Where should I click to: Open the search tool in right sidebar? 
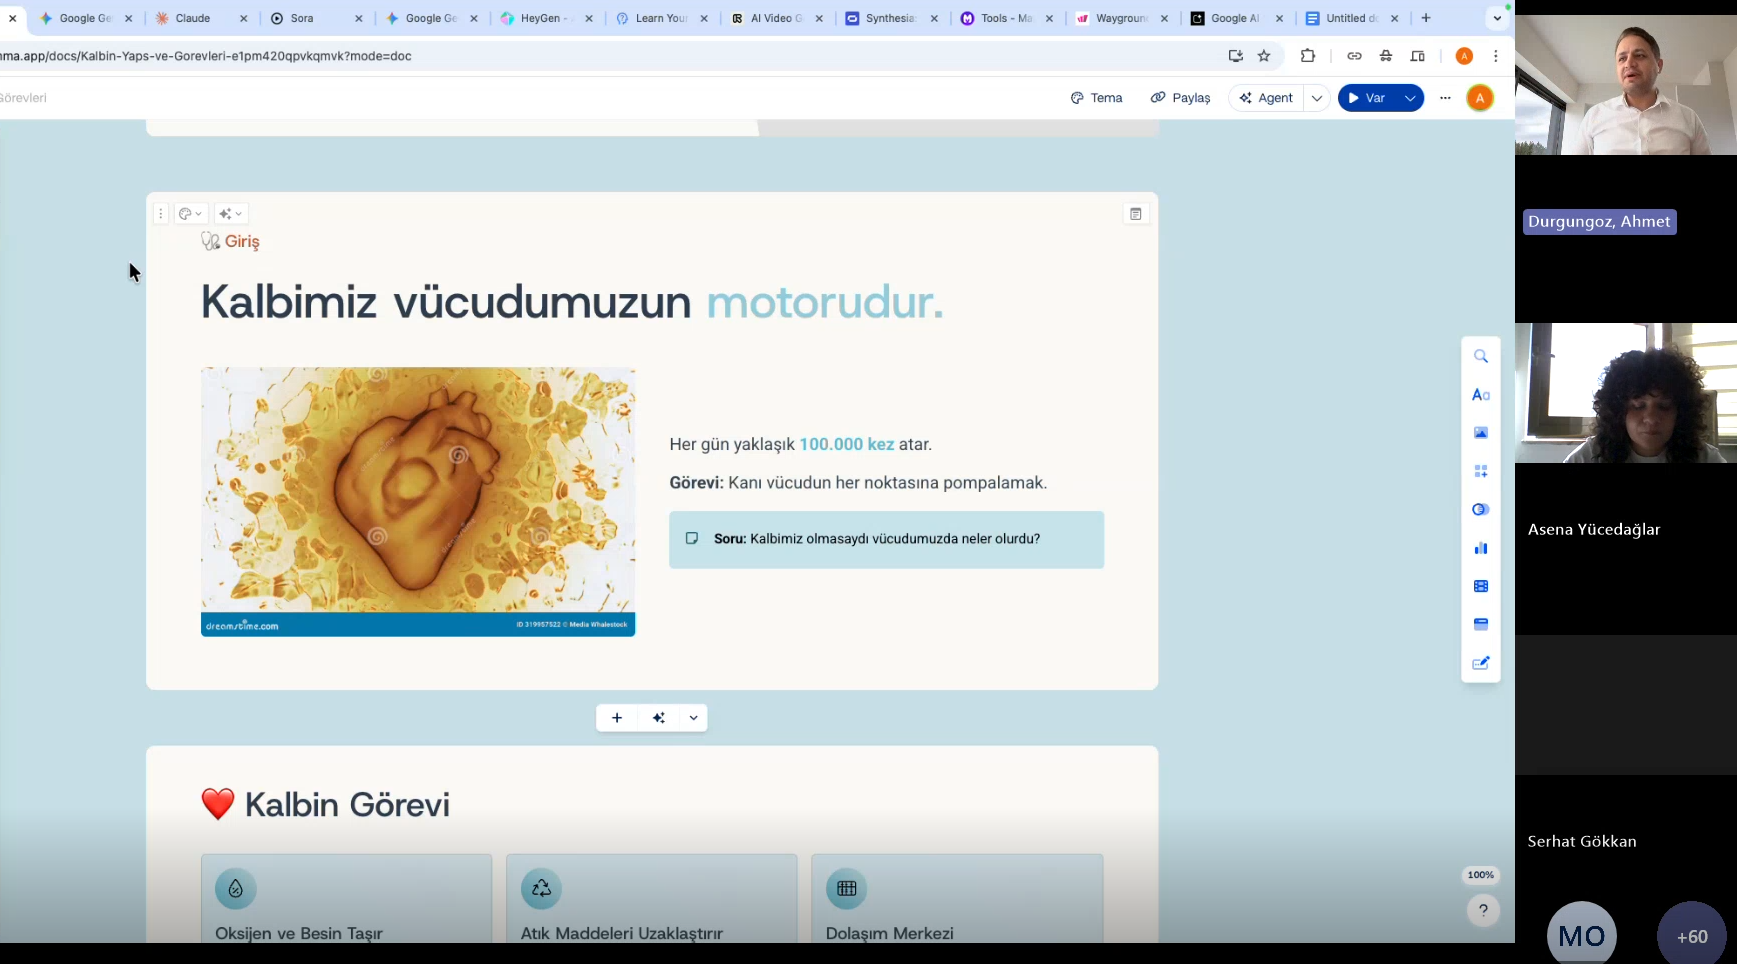(1481, 356)
